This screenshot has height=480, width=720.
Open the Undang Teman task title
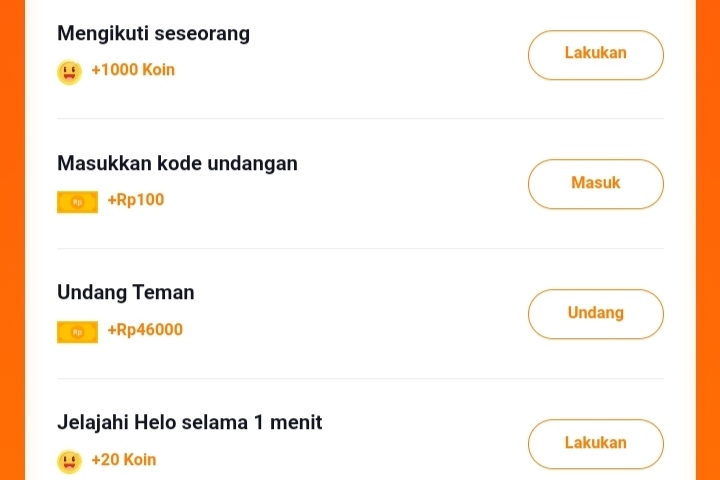pos(125,293)
